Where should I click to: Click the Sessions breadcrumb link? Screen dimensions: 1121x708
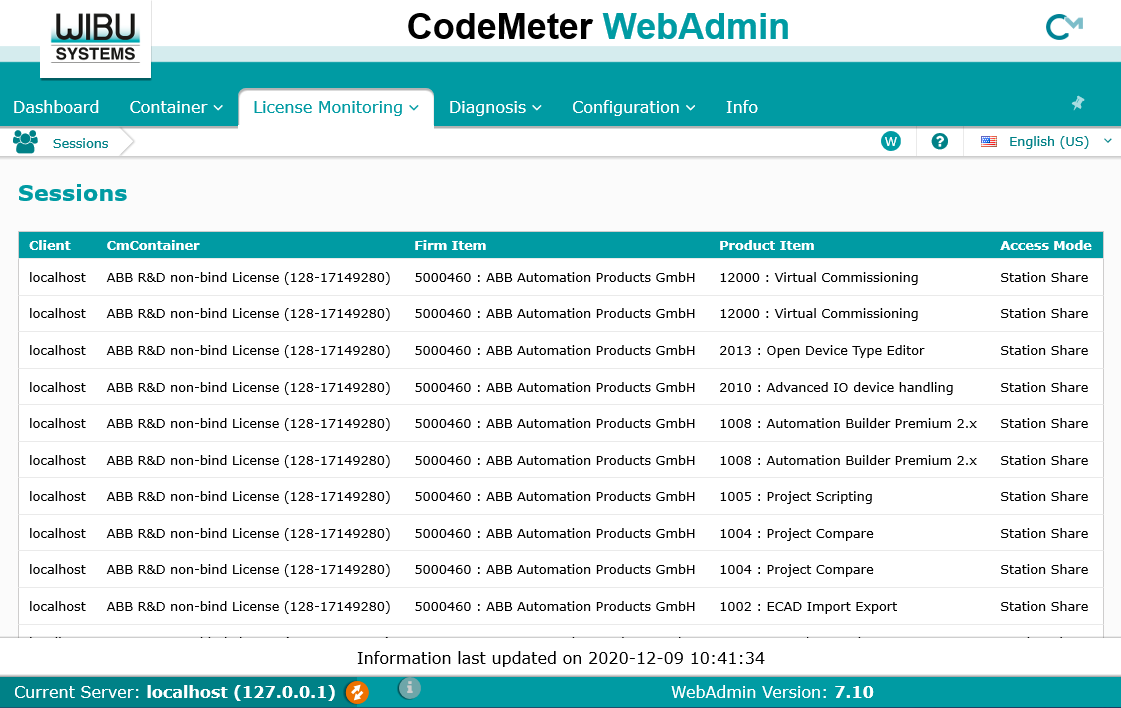pos(80,143)
